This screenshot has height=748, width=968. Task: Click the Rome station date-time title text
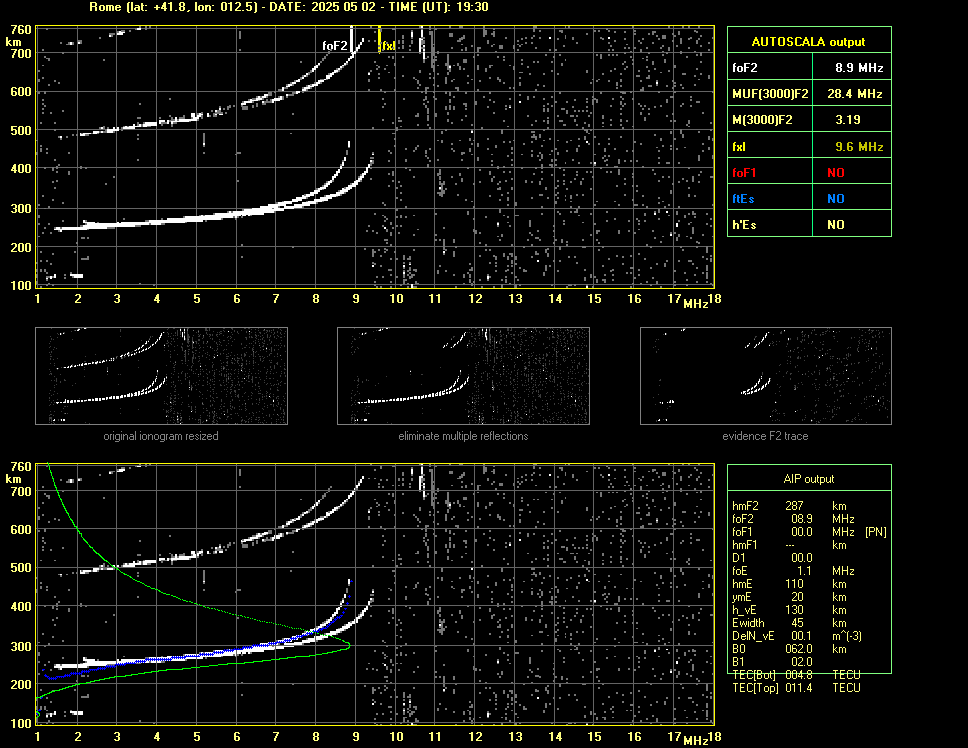(x=288, y=7)
